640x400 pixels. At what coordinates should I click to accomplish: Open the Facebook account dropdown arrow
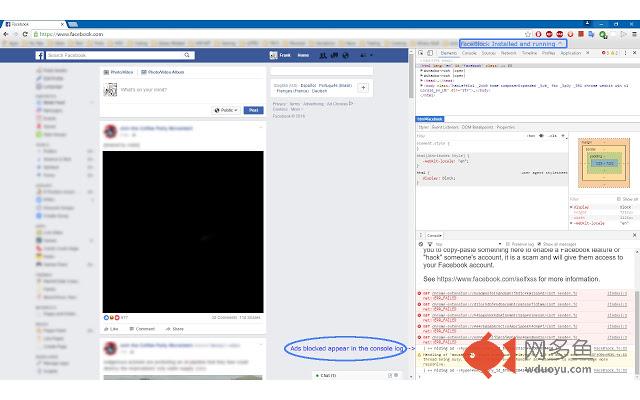click(x=371, y=55)
